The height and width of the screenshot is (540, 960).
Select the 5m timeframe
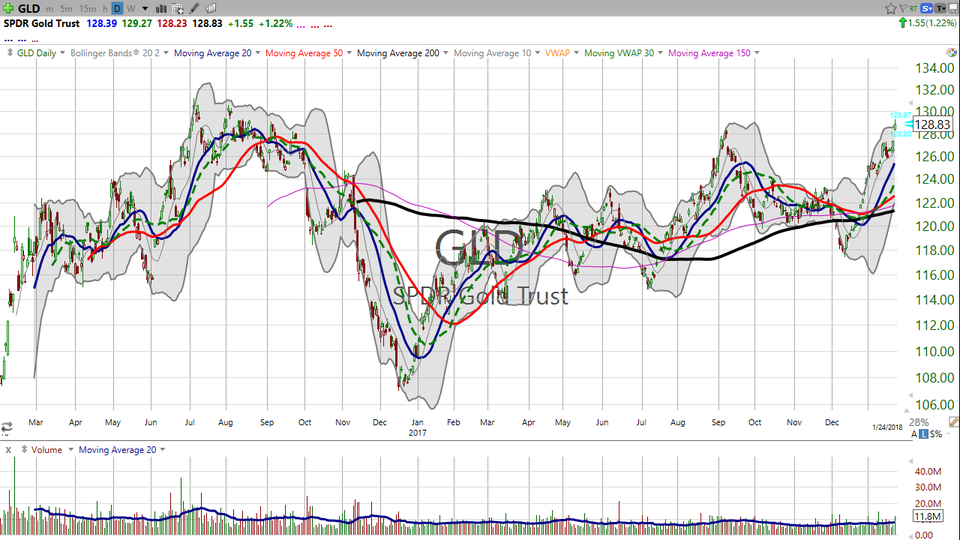[66, 9]
